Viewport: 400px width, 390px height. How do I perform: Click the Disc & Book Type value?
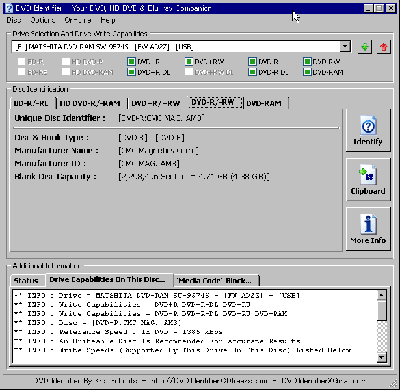[x=151, y=138]
